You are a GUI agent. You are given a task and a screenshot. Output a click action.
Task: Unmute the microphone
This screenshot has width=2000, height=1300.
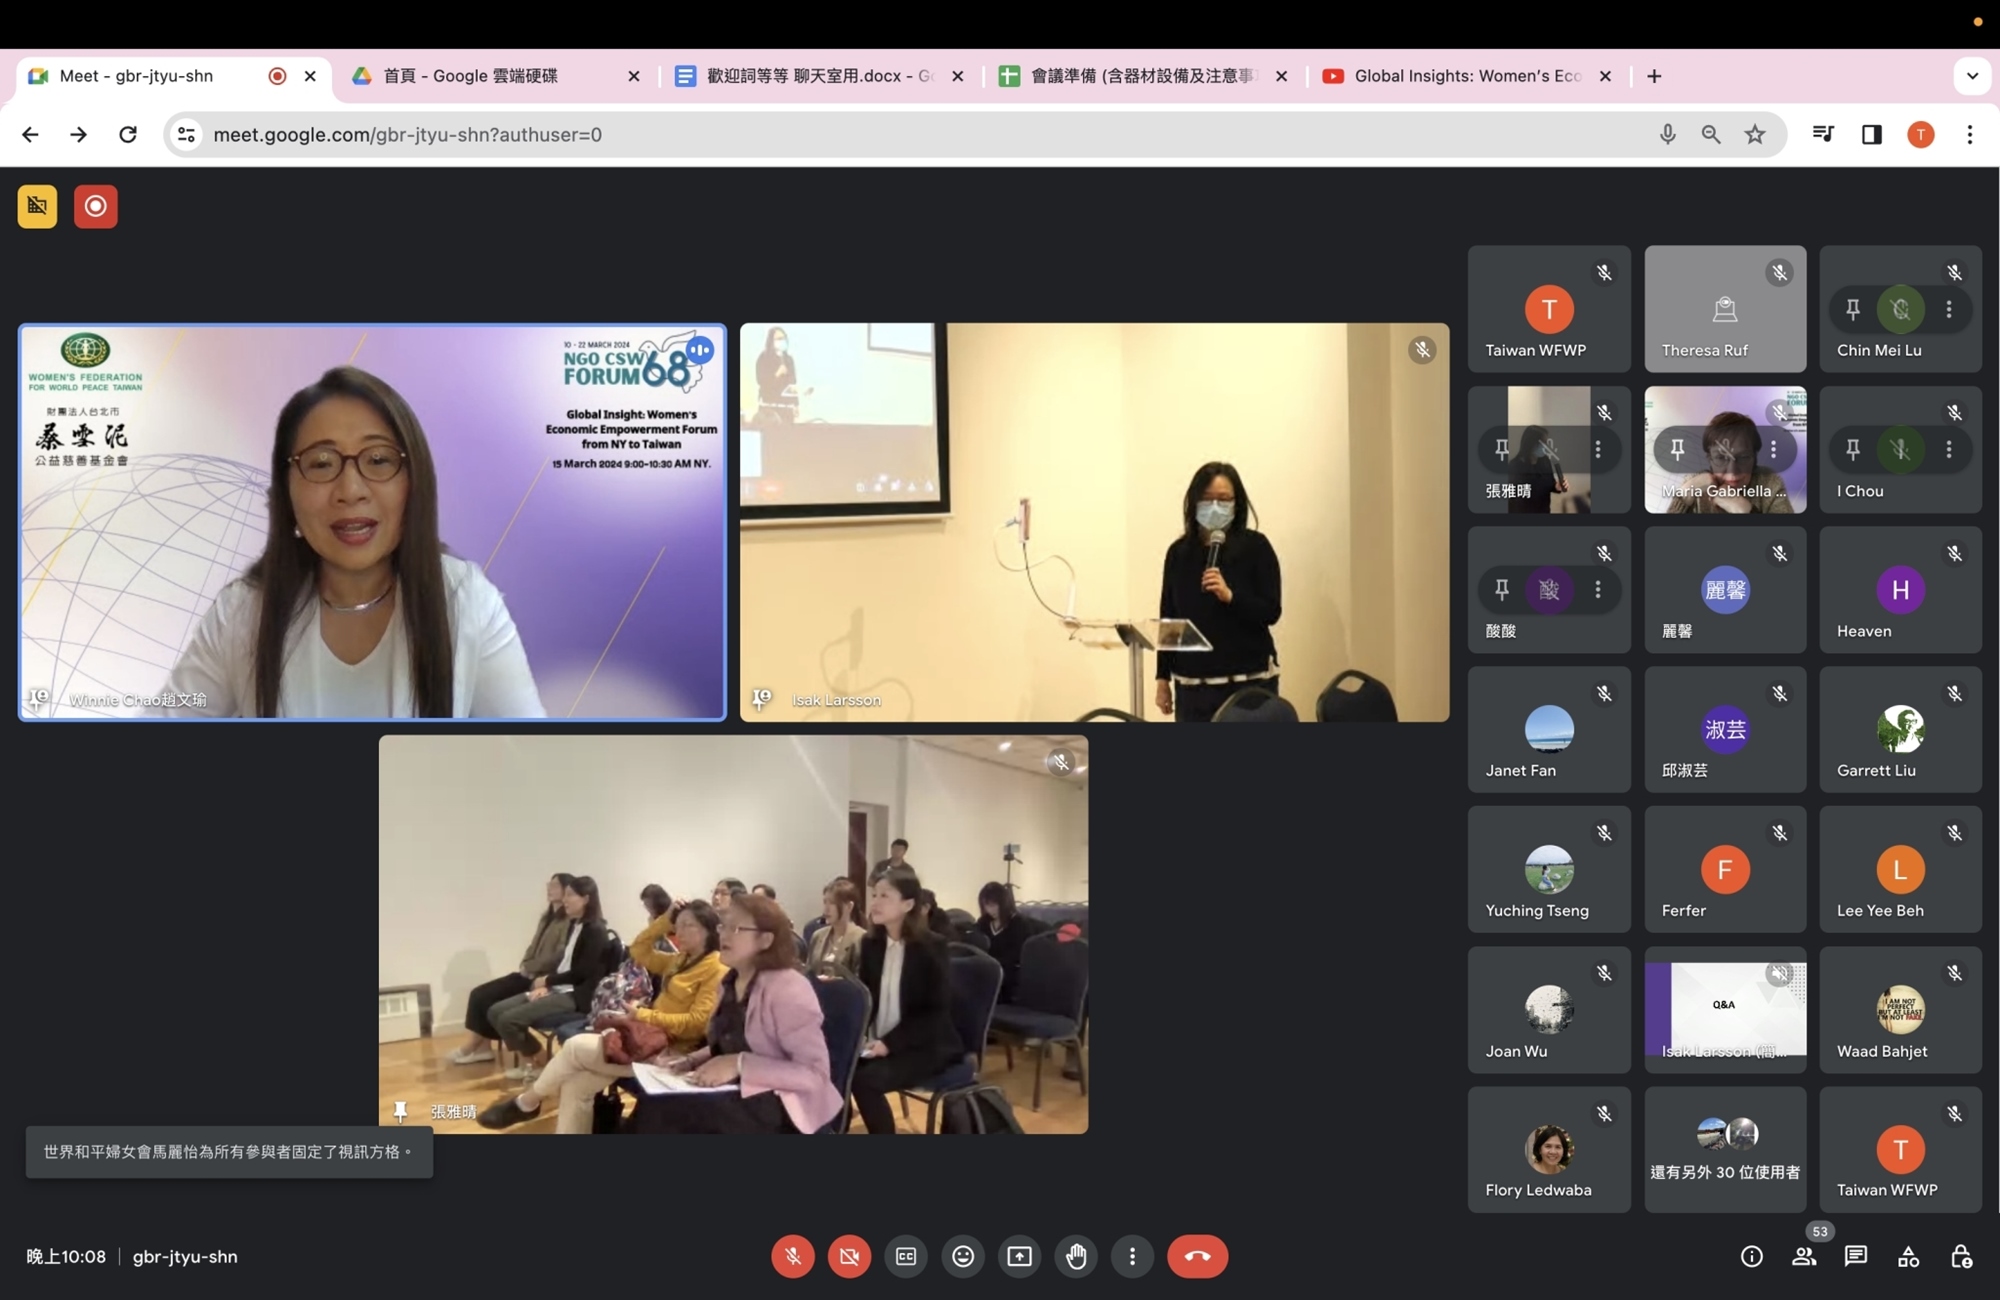[x=793, y=1256]
